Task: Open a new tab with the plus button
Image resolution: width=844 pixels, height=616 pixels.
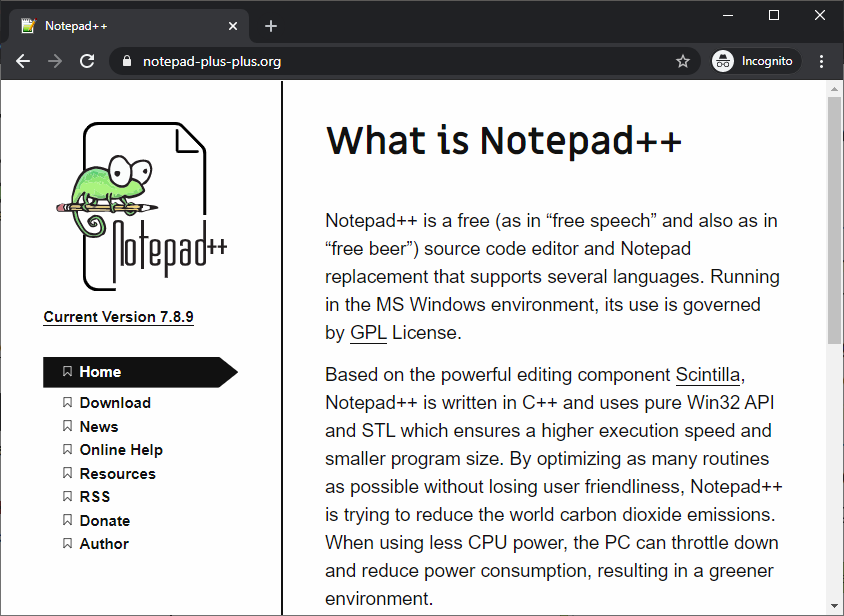Action: (271, 26)
